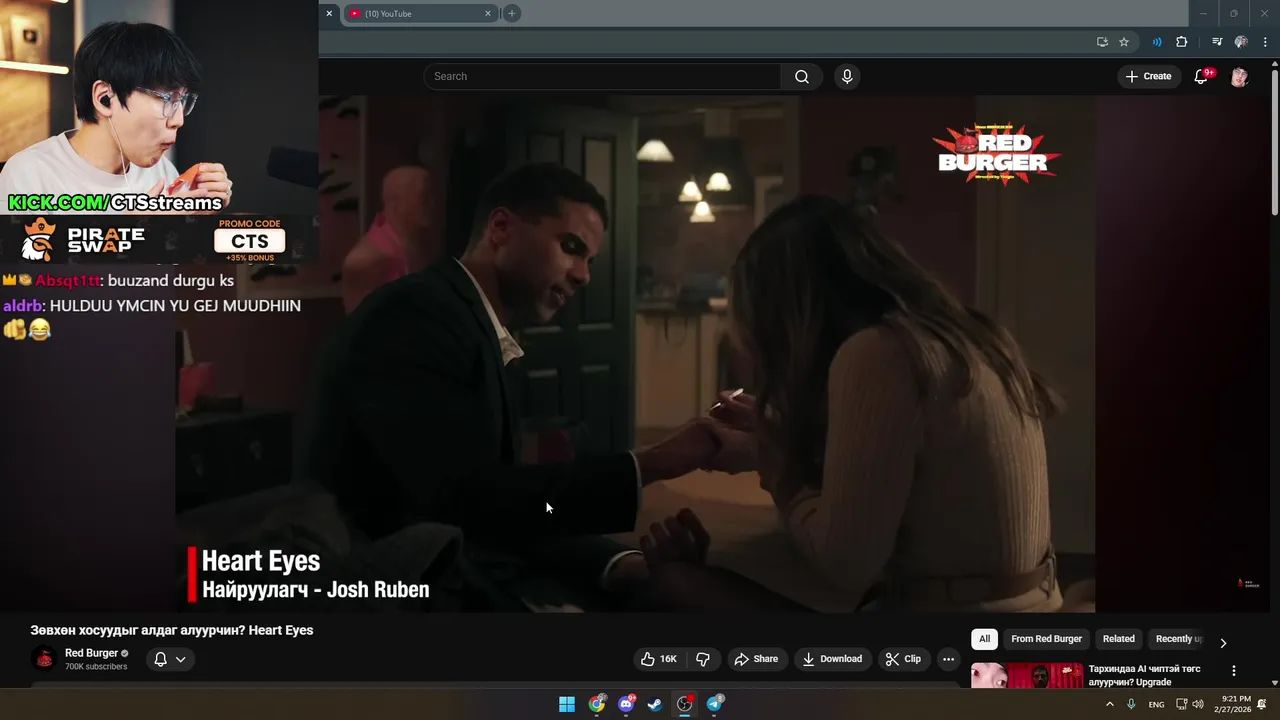
Task: Open the Red Burger channel avatar
Action: (44, 659)
